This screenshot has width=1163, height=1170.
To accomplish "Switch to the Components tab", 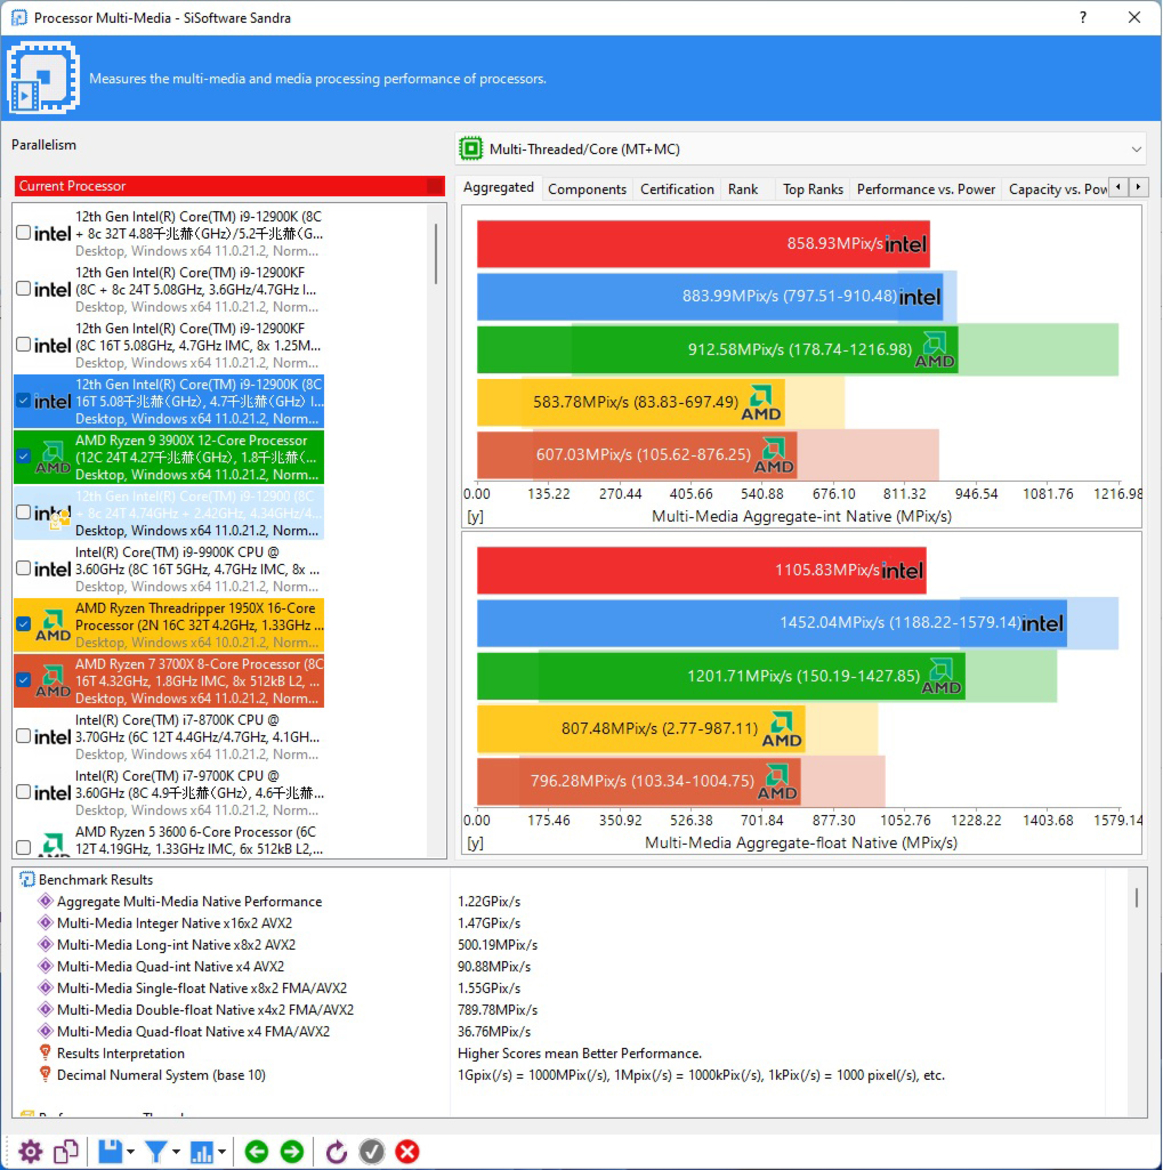I will 587,189.
